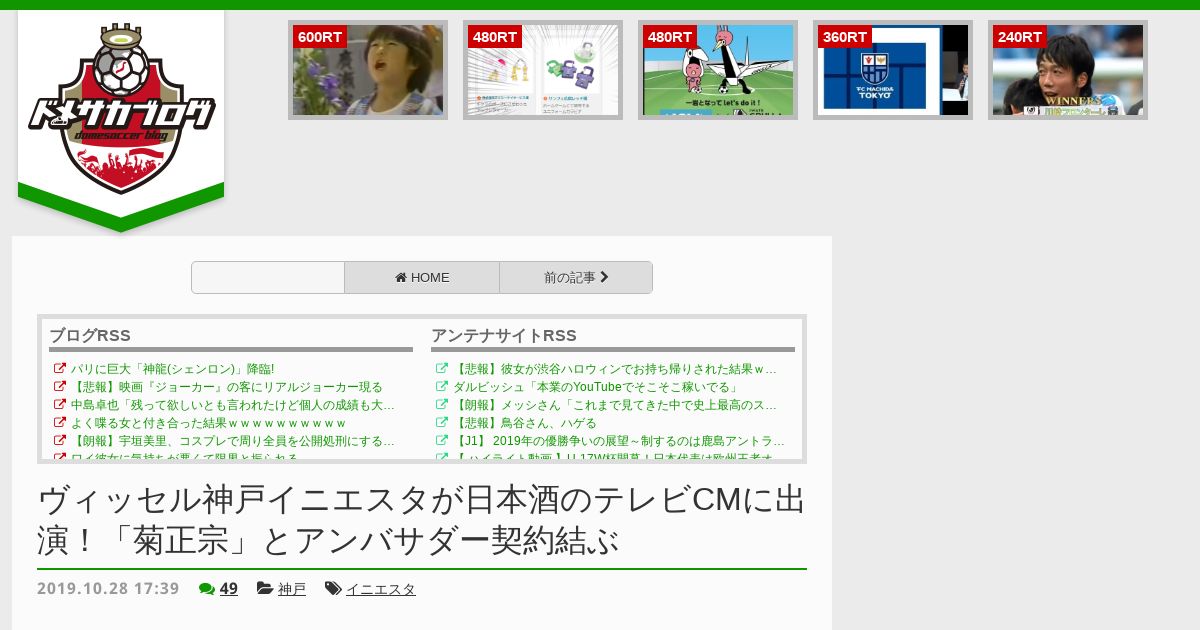The height and width of the screenshot is (630, 1200).
Task: Go to 前の記事 previous article
Action: click(576, 278)
